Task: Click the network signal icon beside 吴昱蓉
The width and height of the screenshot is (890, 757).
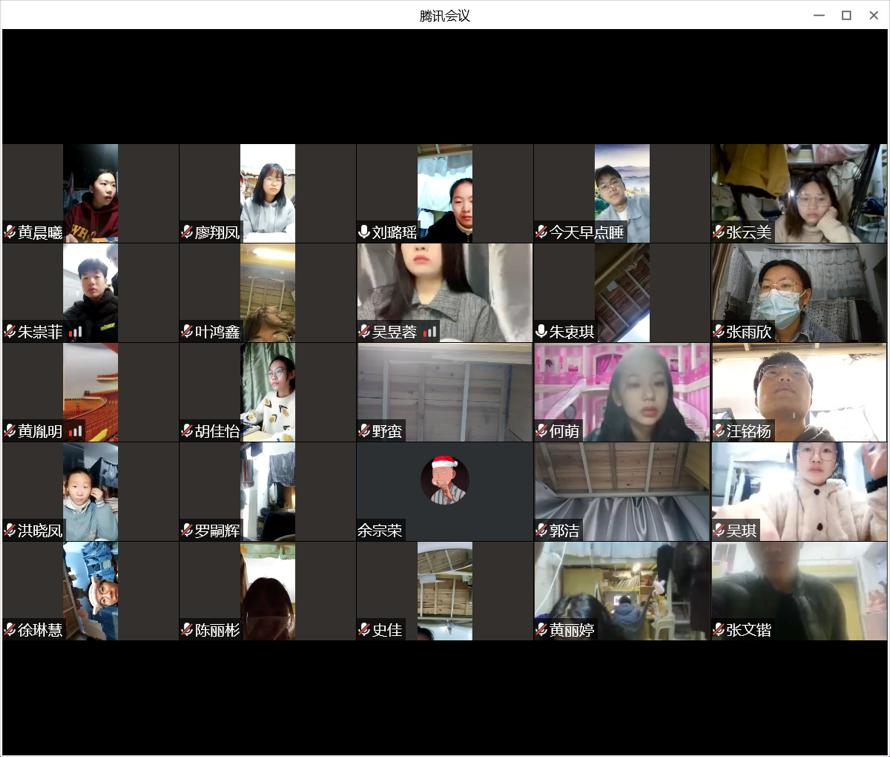Action: coord(430,332)
